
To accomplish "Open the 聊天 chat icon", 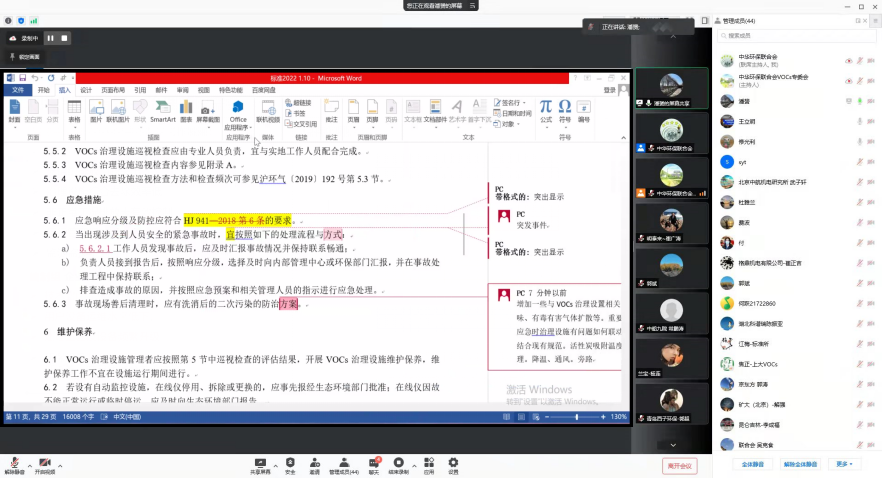I will click(374, 466).
